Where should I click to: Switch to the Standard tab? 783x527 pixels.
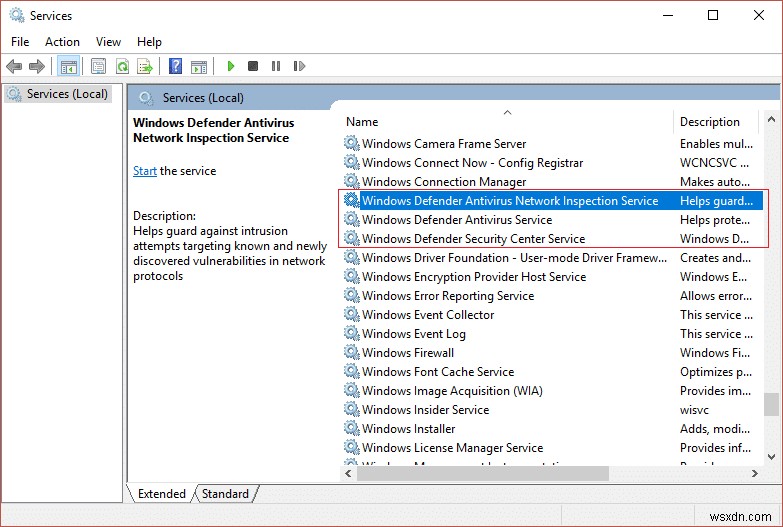[225, 494]
